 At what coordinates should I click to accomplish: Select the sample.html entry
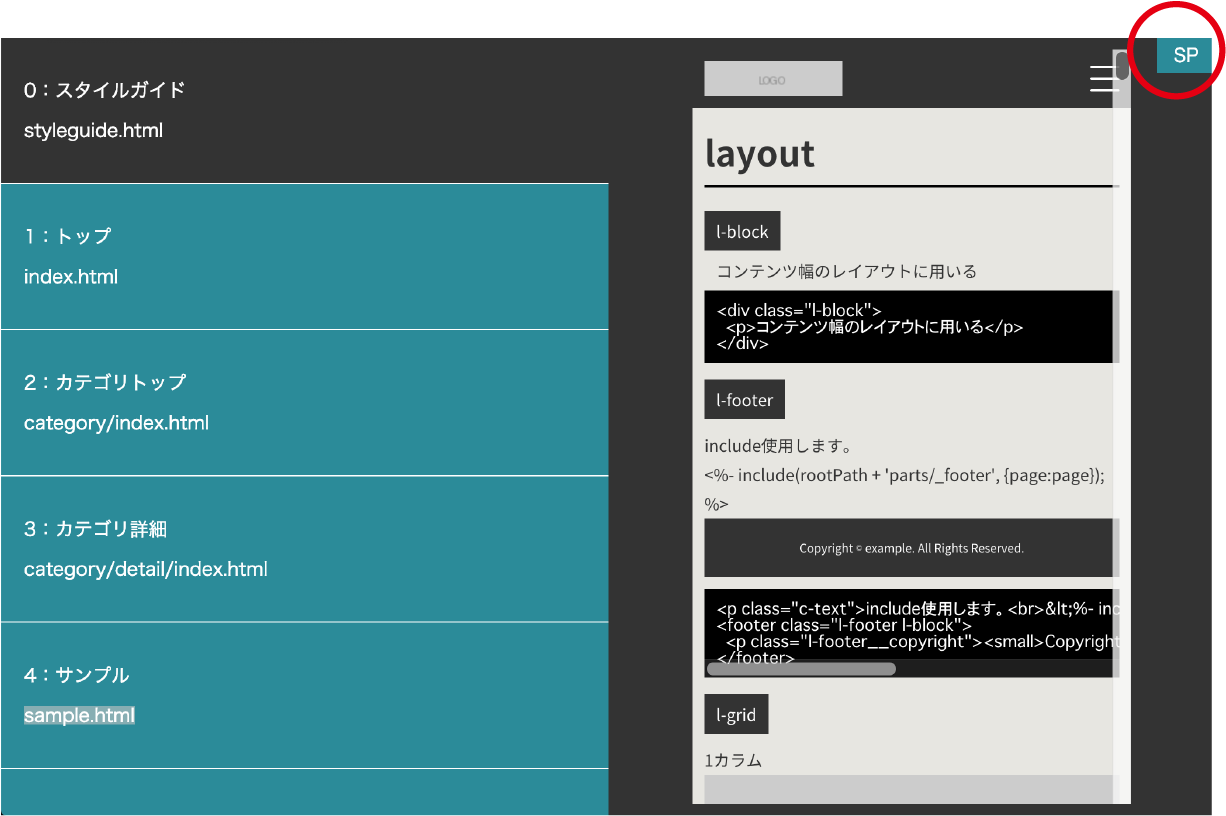[304, 696]
